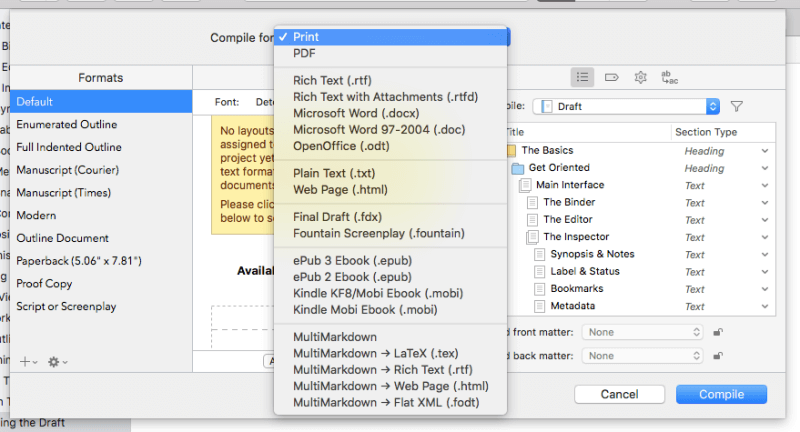Image resolution: width=800 pixels, height=432 pixels.
Task: Select the Manuscript (Times) format
Action: [x=101, y=193]
